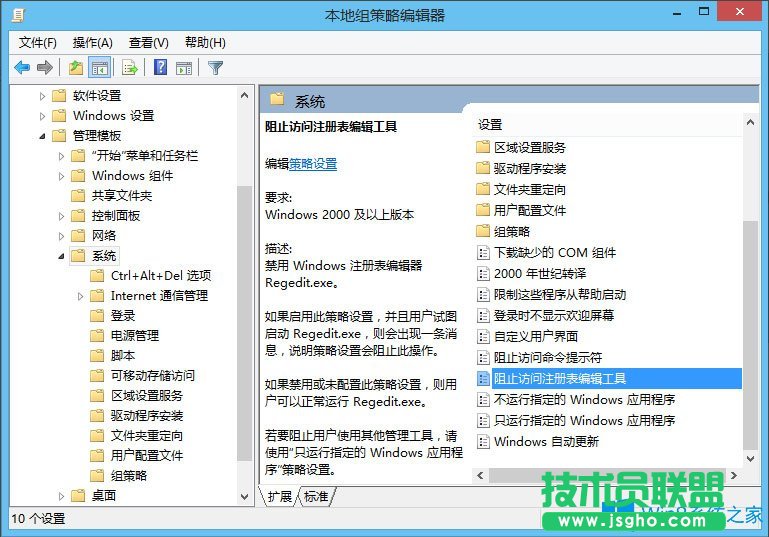769x537 pixels.
Task: Select 不运行指定的 Windows 应用程序 setting
Action: (584, 400)
